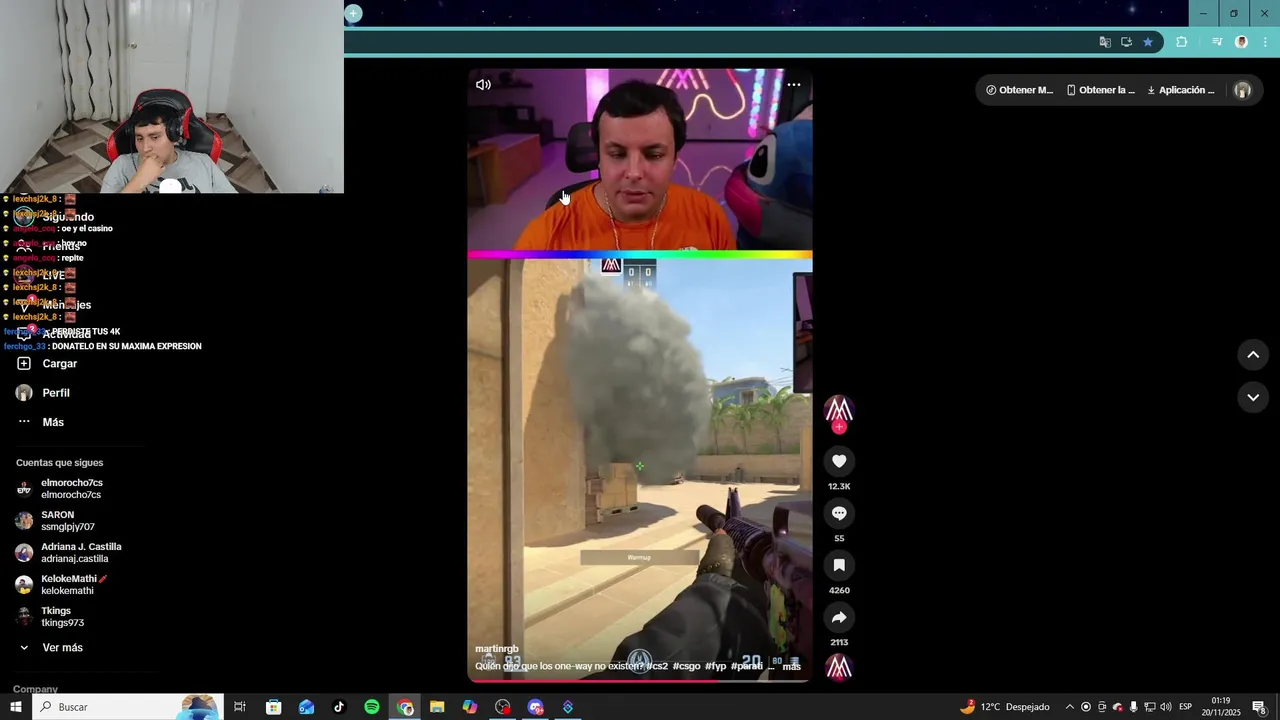This screenshot has height=720, width=1280.
Task: Click the system tray microphone icon
Action: 1133,707
